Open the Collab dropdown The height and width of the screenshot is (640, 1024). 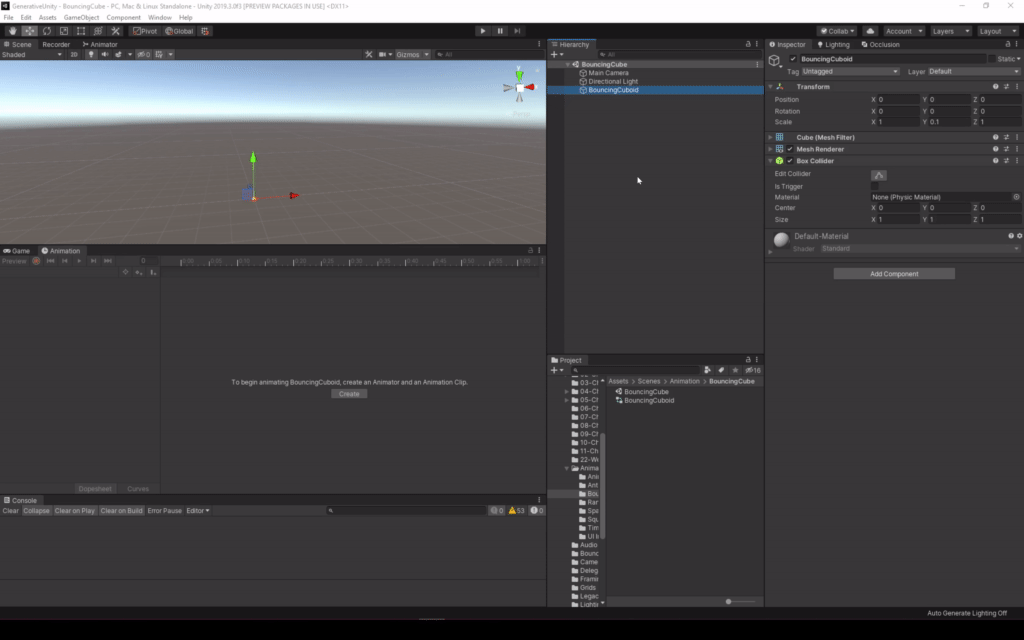(837, 31)
